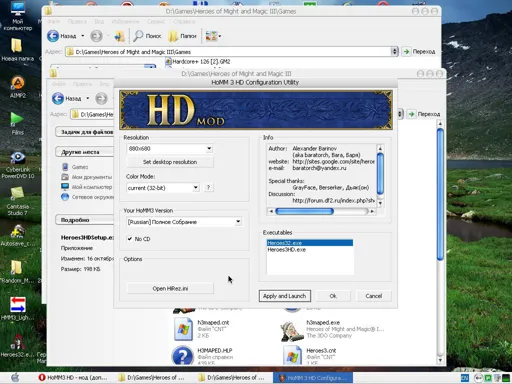Click Open HiRez.ini button
Image resolution: width=512 pixels, height=384 pixels.
click(x=170, y=288)
